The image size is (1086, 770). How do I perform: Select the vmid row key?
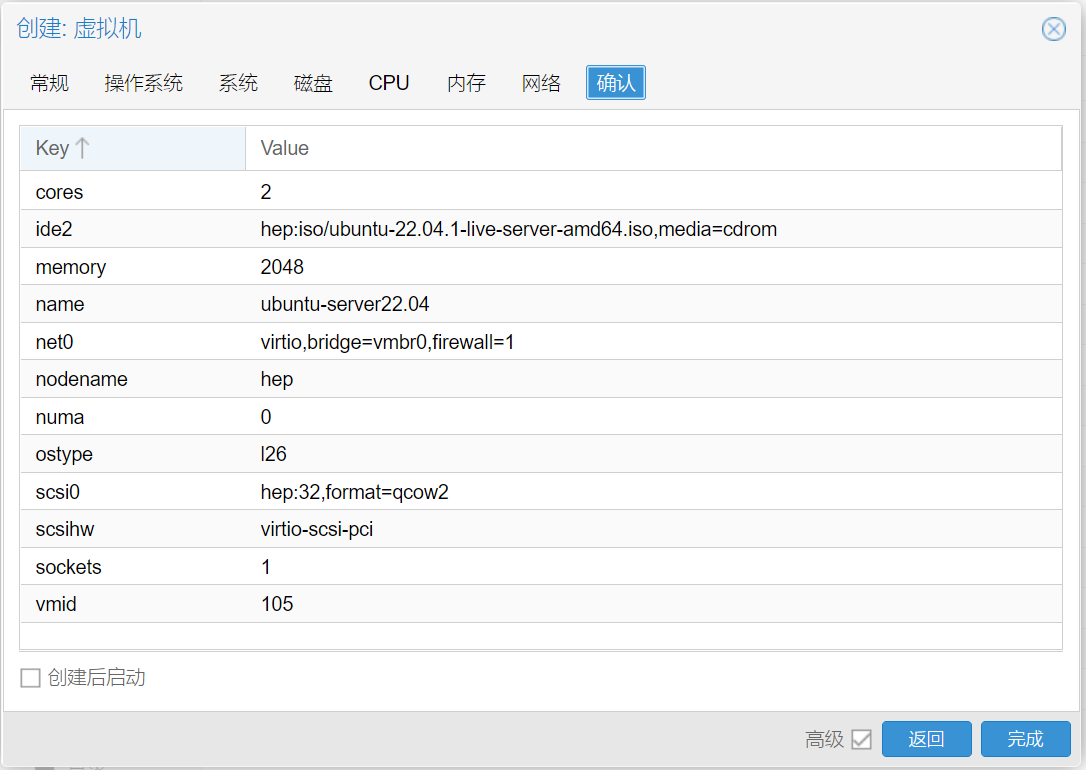point(56,604)
